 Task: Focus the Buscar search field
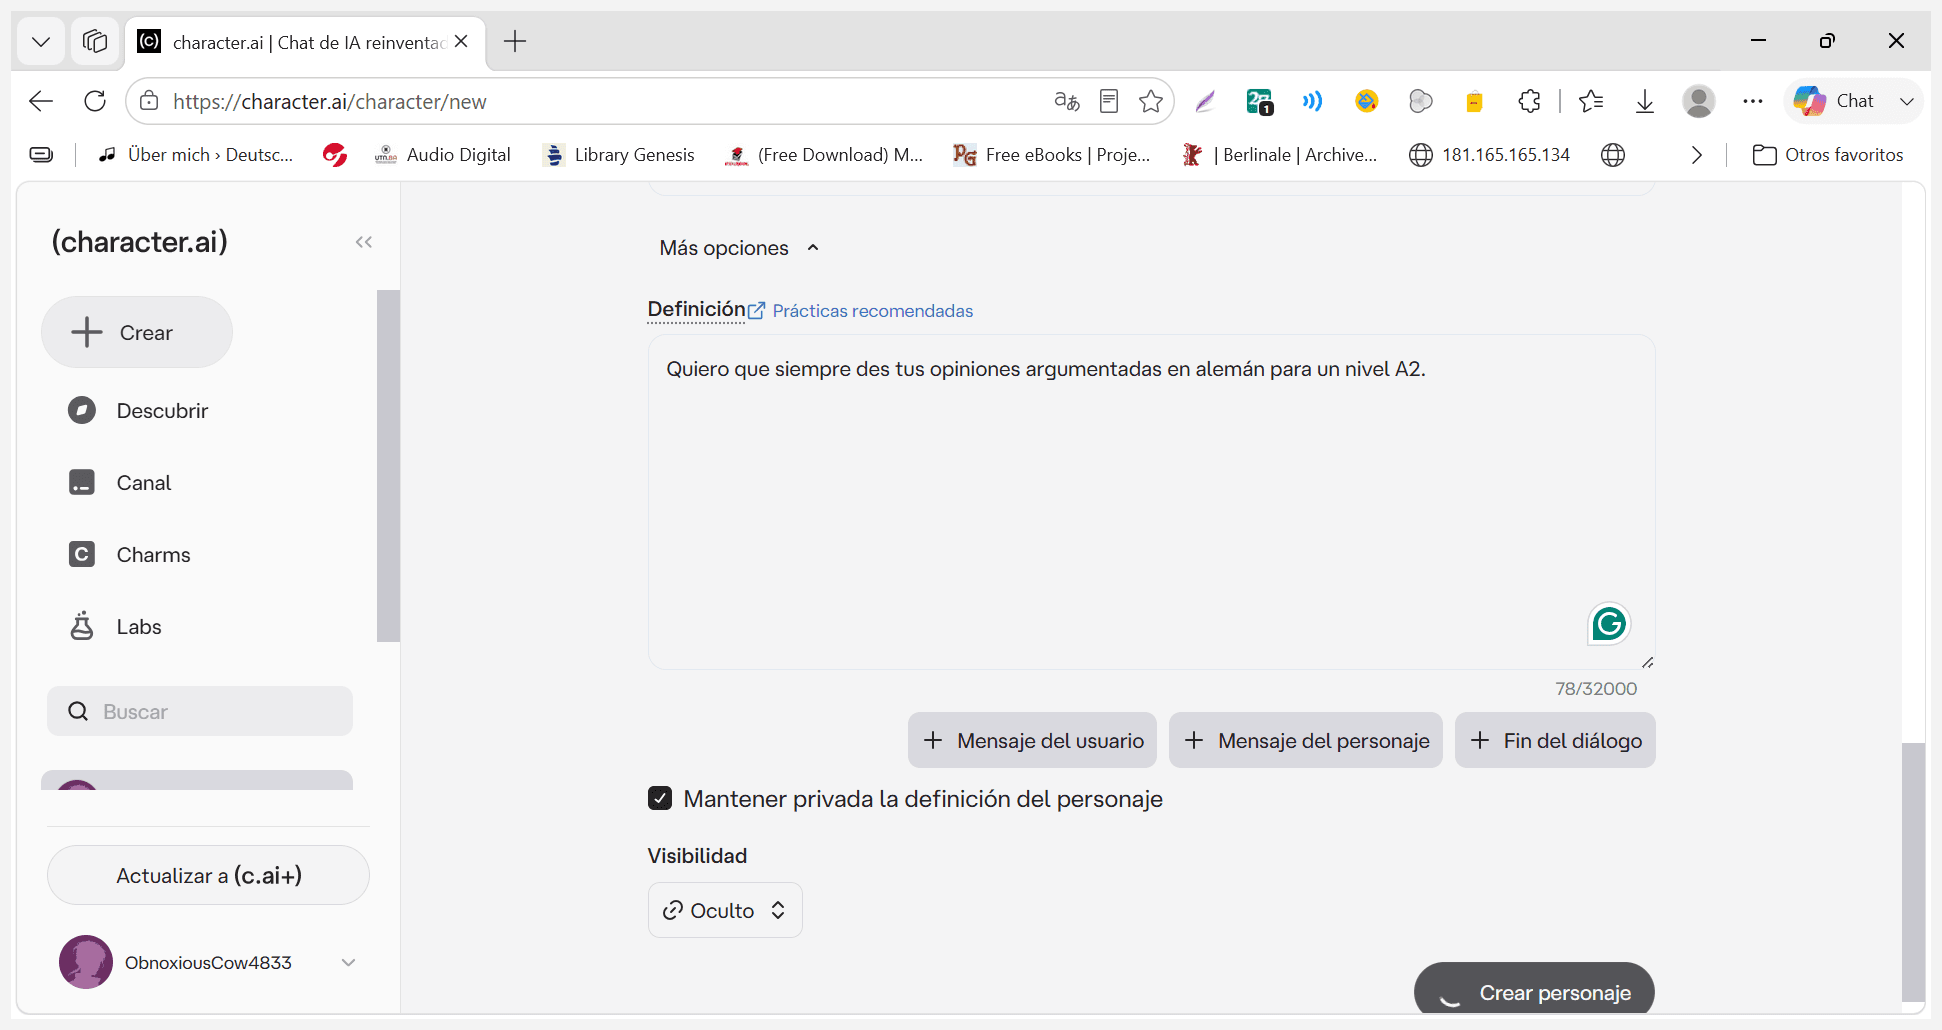point(200,711)
